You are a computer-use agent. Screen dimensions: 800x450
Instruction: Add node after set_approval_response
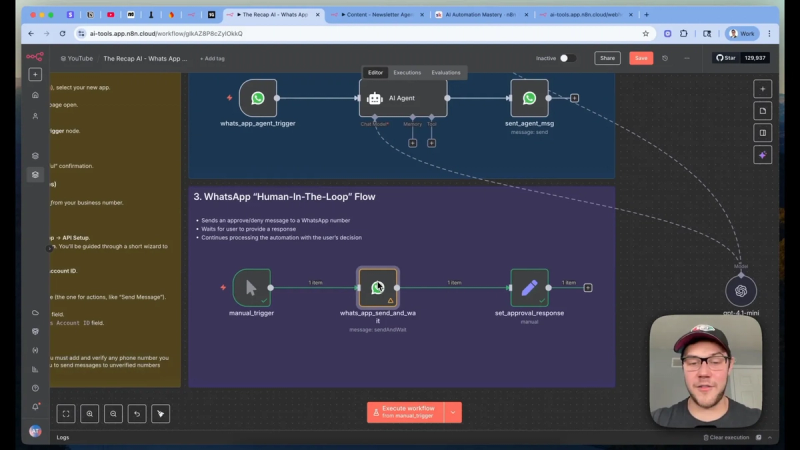588,288
